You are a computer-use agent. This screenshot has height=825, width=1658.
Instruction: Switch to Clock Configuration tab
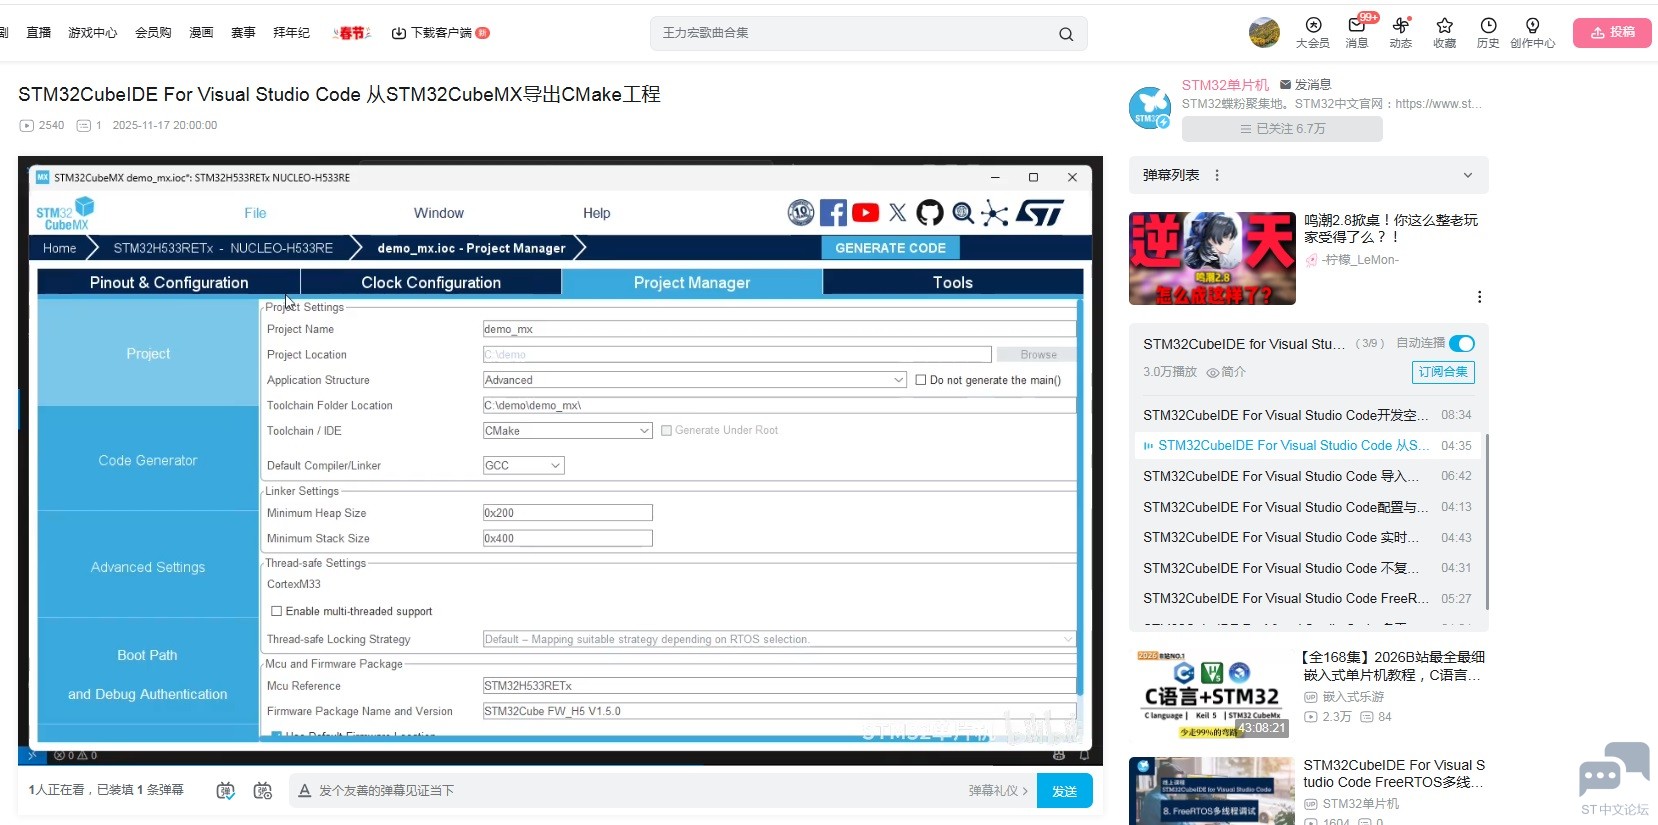(431, 283)
